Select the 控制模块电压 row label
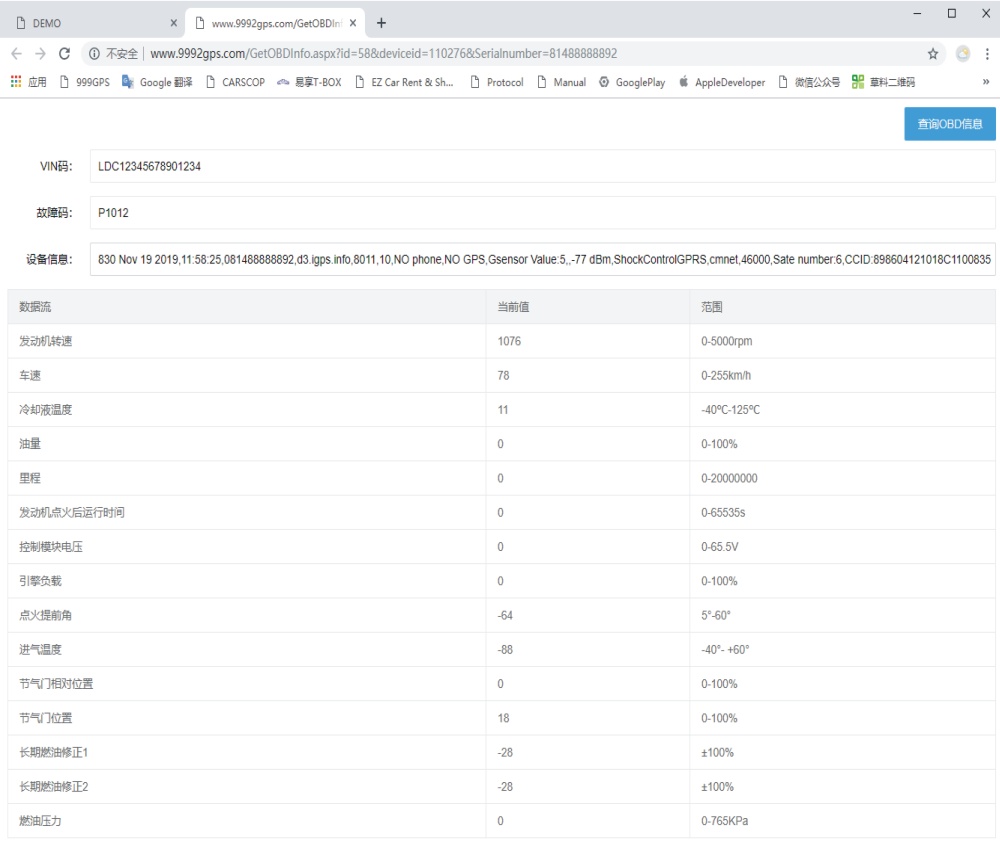 pyautogui.click(x=51, y=547)
